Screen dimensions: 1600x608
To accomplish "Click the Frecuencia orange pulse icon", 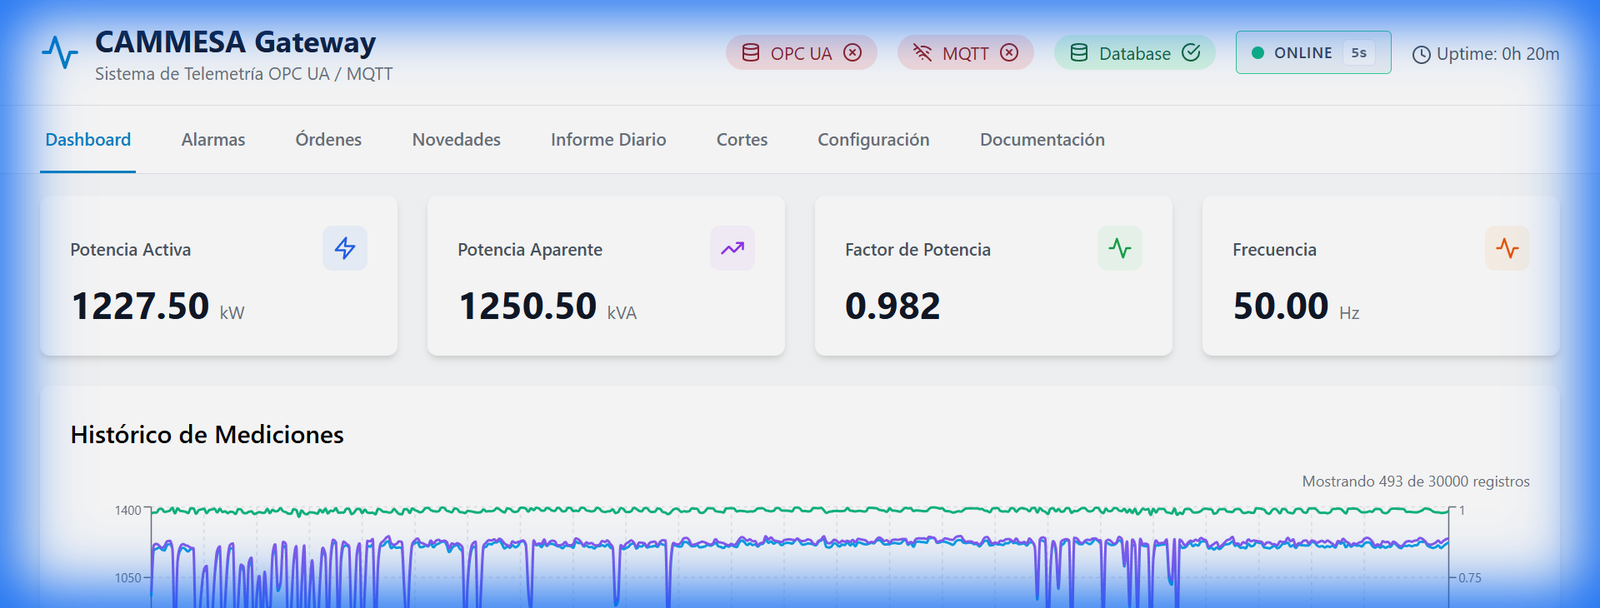I will coord(1507,248).
